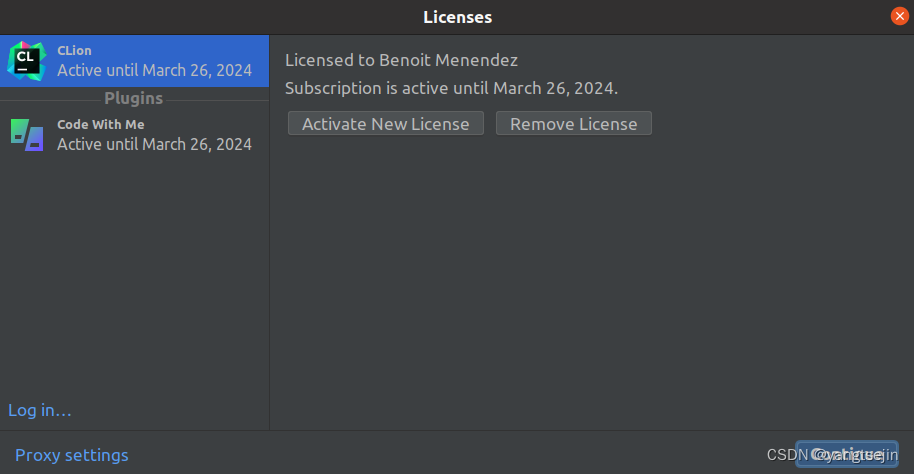914x474 pixels.
Task: Click the Licenses title bar
Action: (457, 17)
